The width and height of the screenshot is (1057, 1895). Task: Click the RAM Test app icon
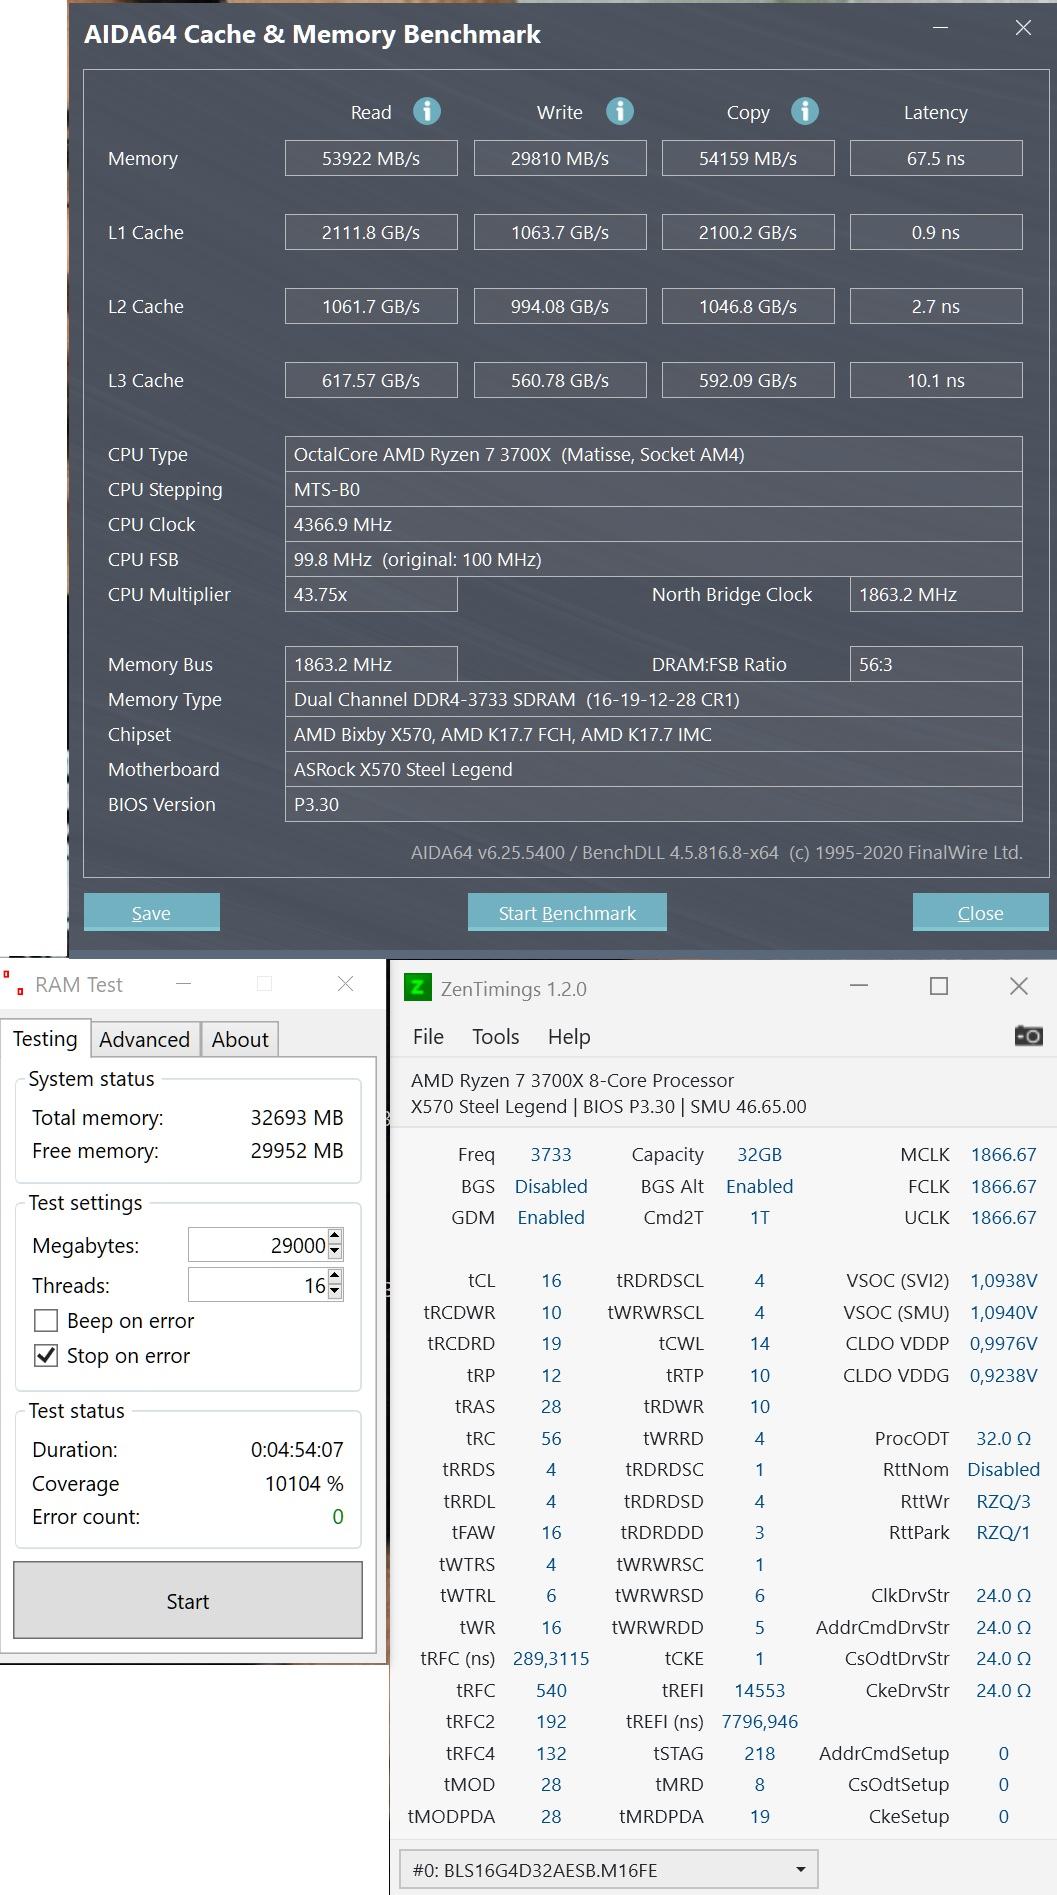(13, 984)
